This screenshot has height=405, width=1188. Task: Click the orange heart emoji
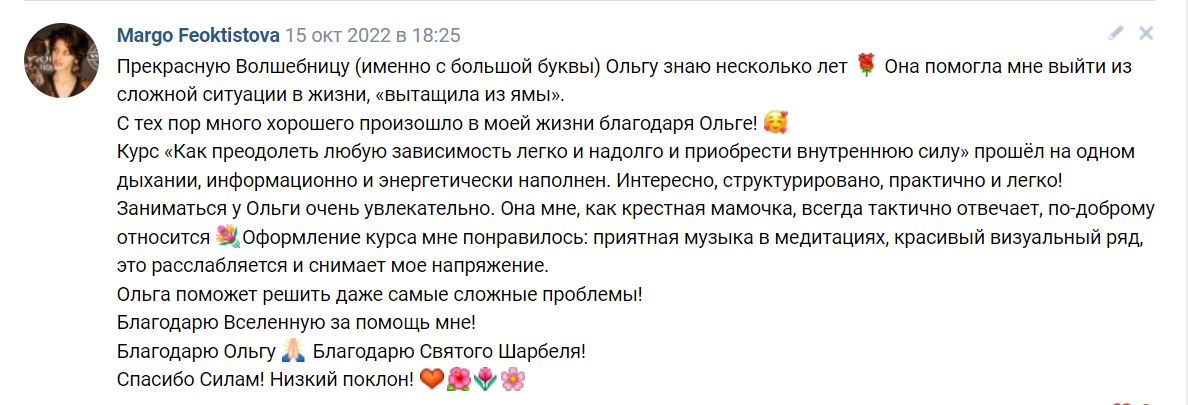pyautogui.click(x=431, y=380)
